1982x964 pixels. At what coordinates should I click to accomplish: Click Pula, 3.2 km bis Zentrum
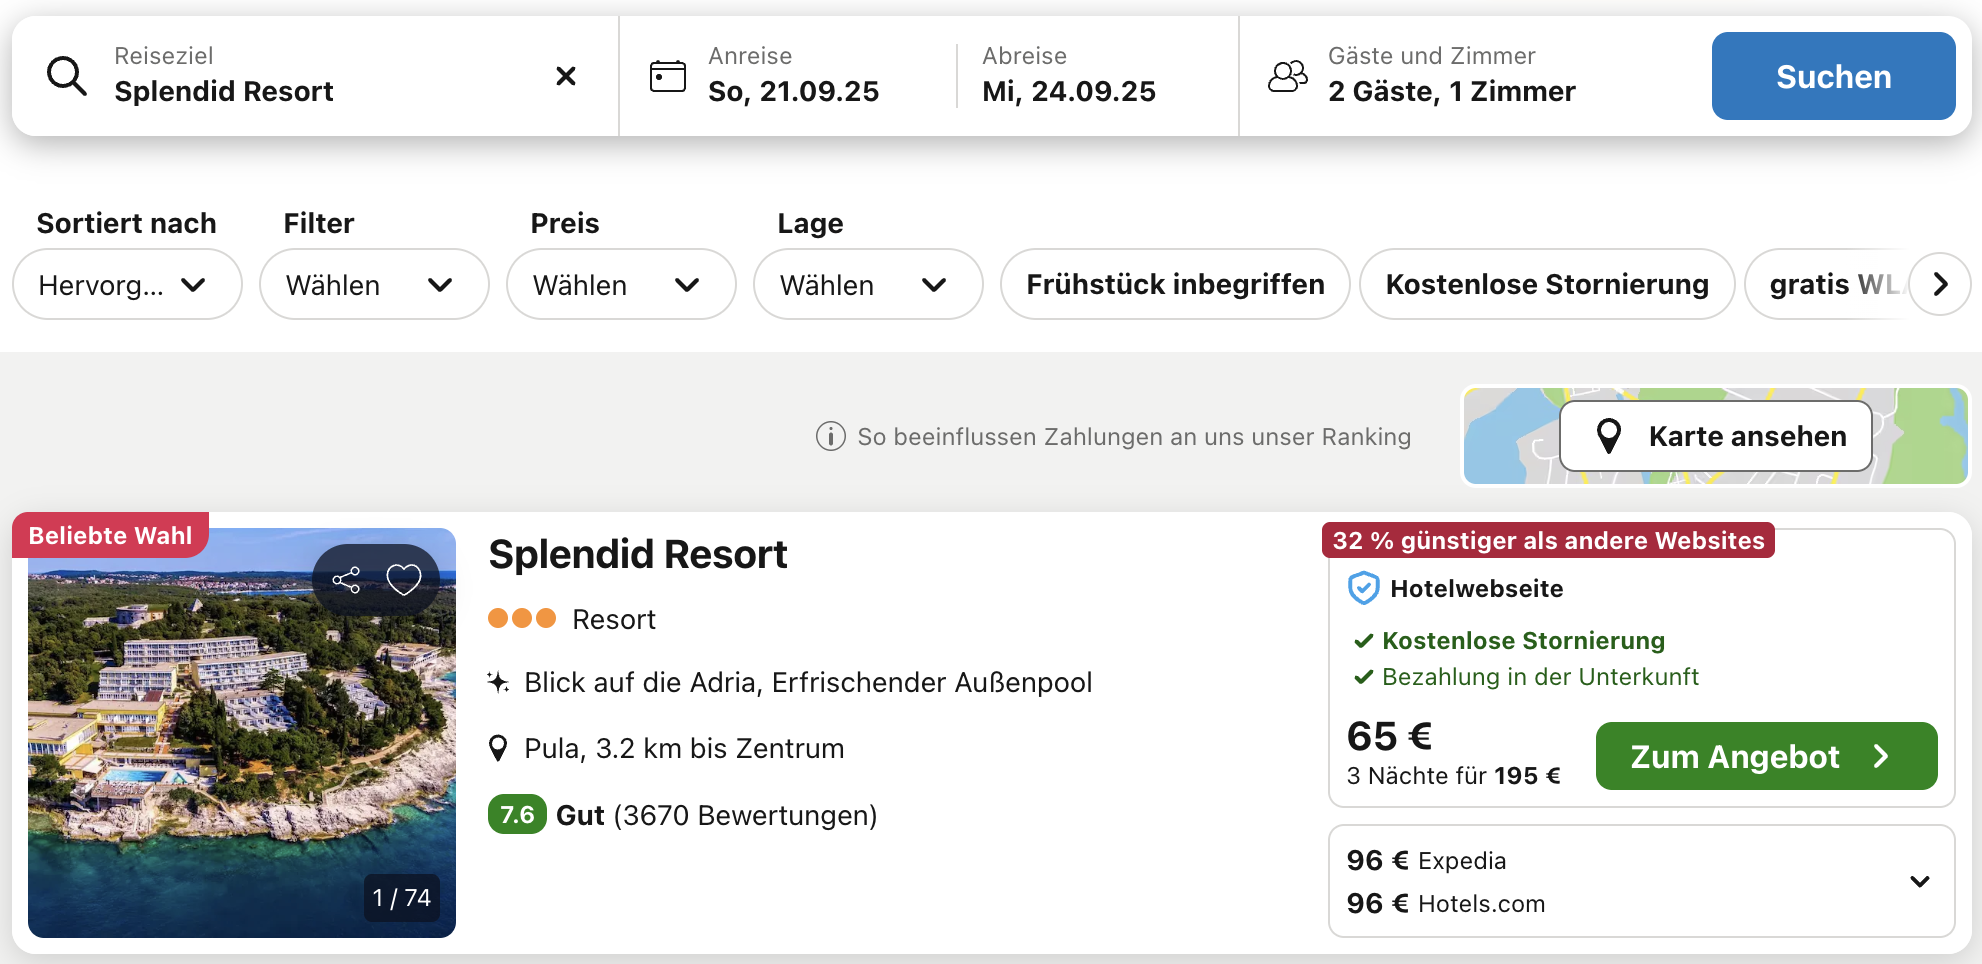[x=684, y=748]
